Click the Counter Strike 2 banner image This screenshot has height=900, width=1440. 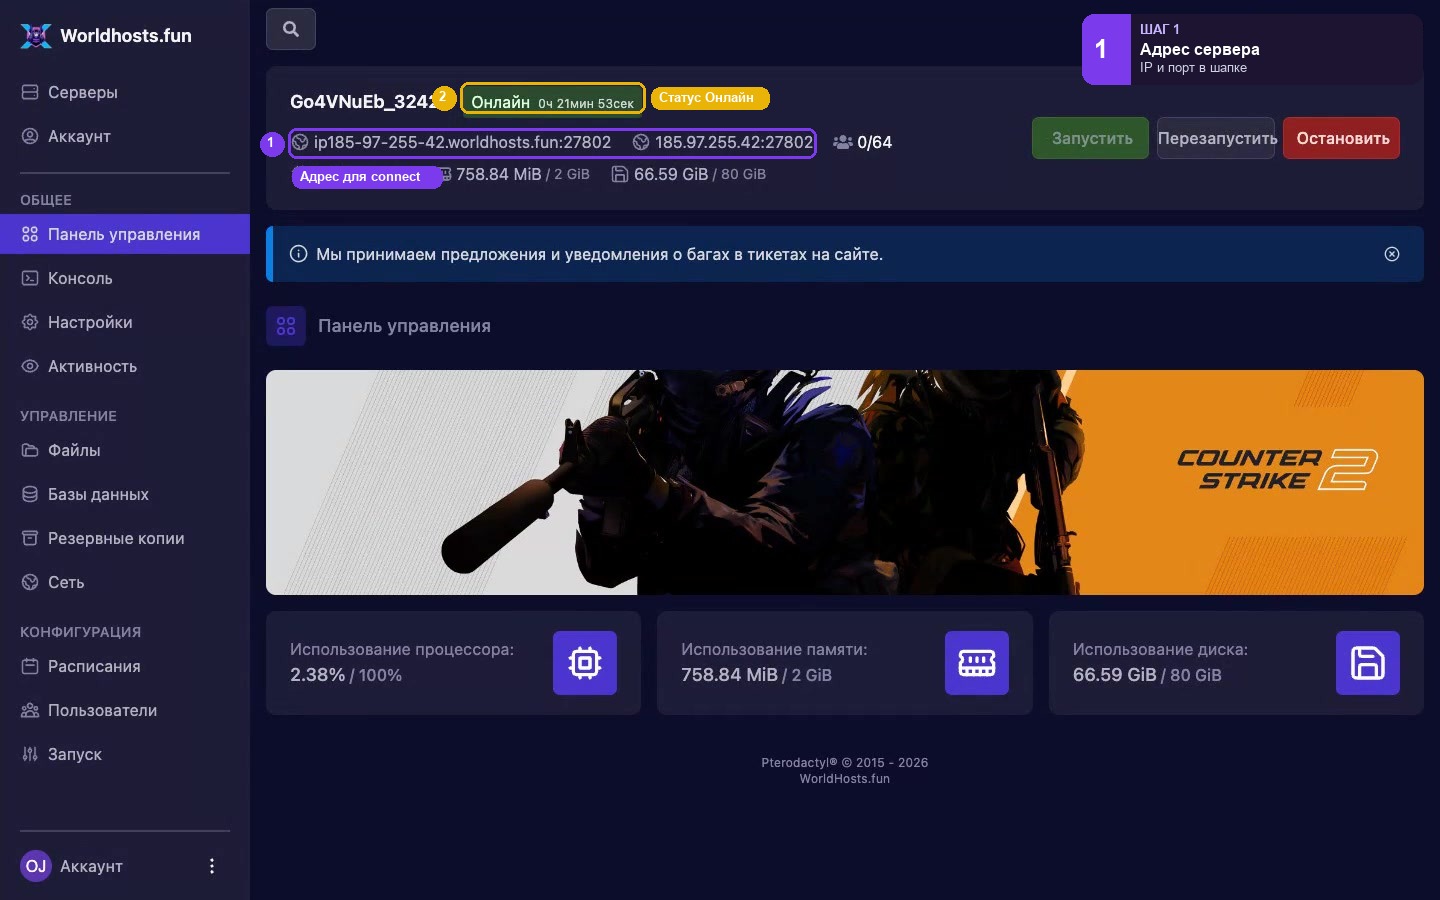(845, 483)
